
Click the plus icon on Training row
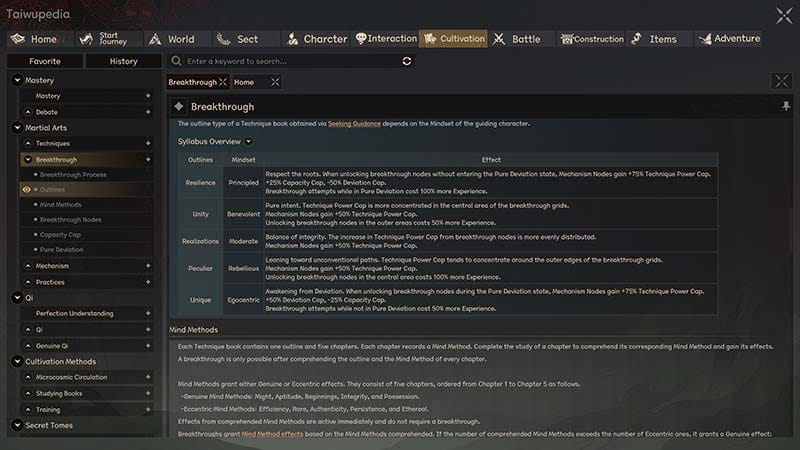click(148, 410)
